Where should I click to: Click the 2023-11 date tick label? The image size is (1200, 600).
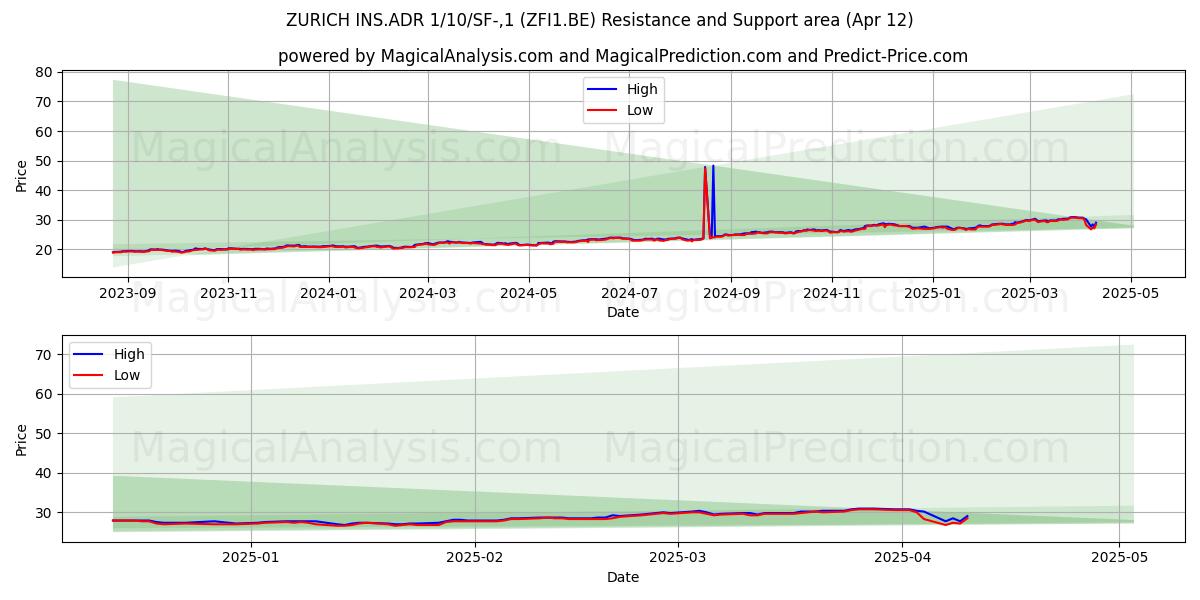227,293
